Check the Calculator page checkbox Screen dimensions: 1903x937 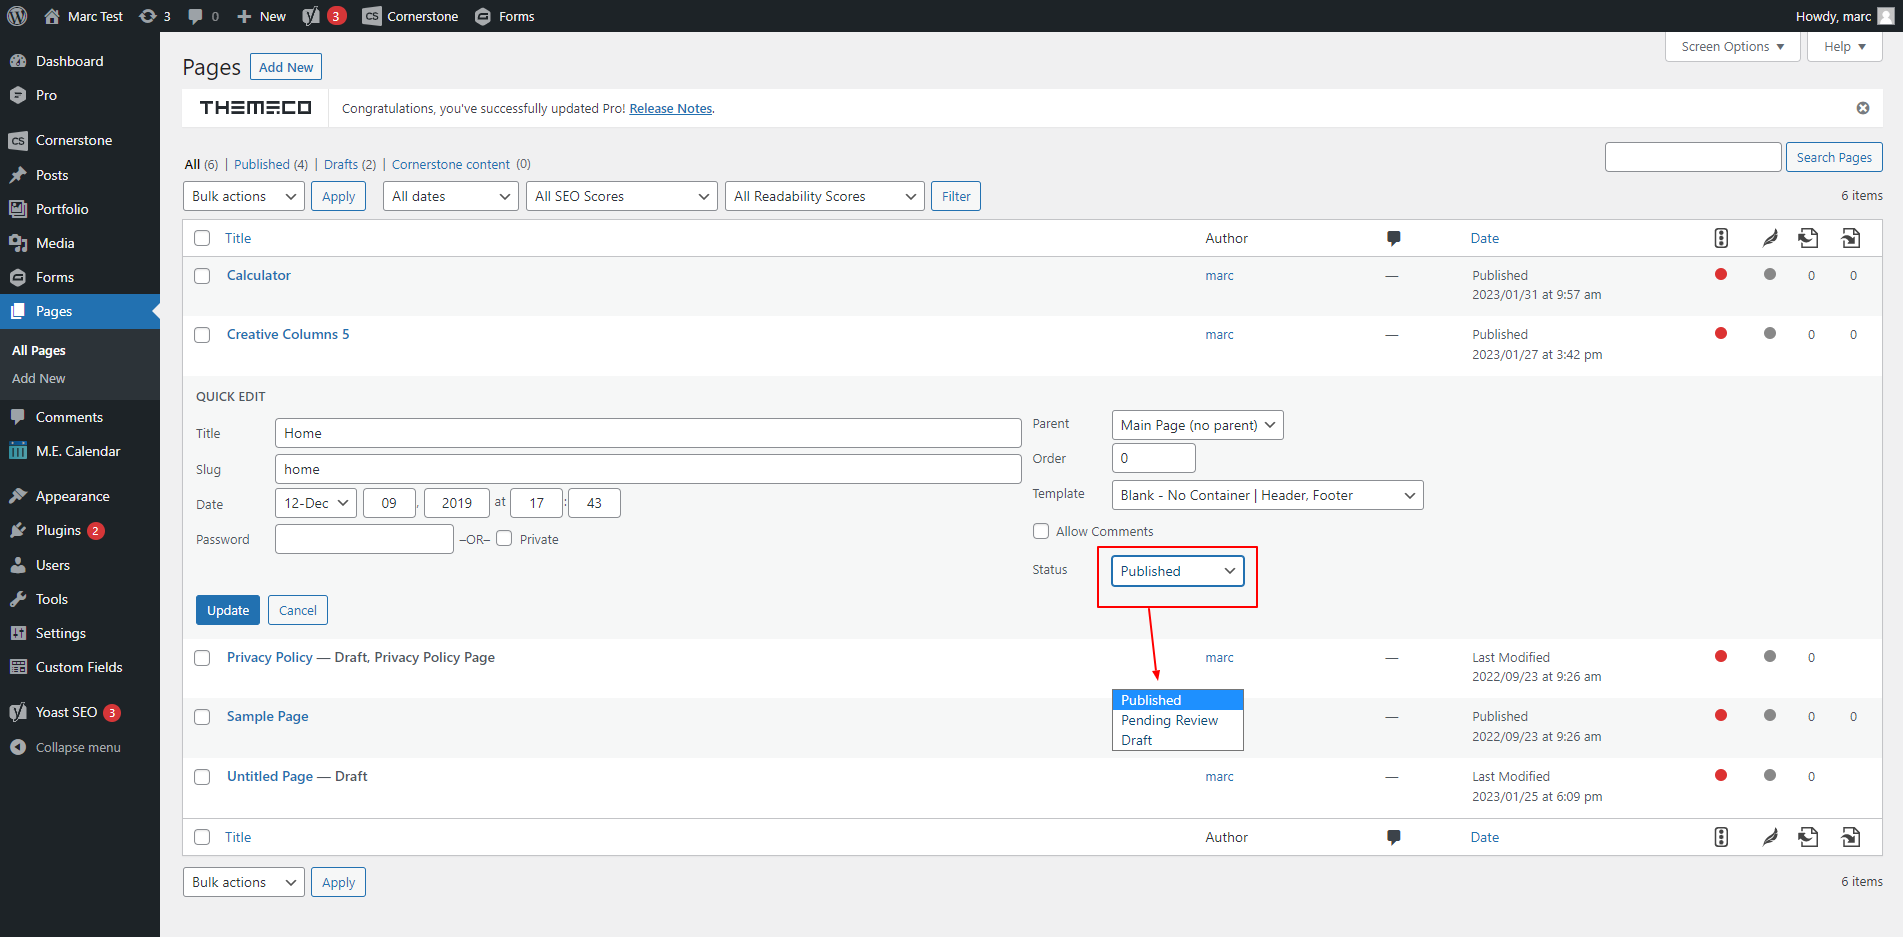[x=202, y=276]
